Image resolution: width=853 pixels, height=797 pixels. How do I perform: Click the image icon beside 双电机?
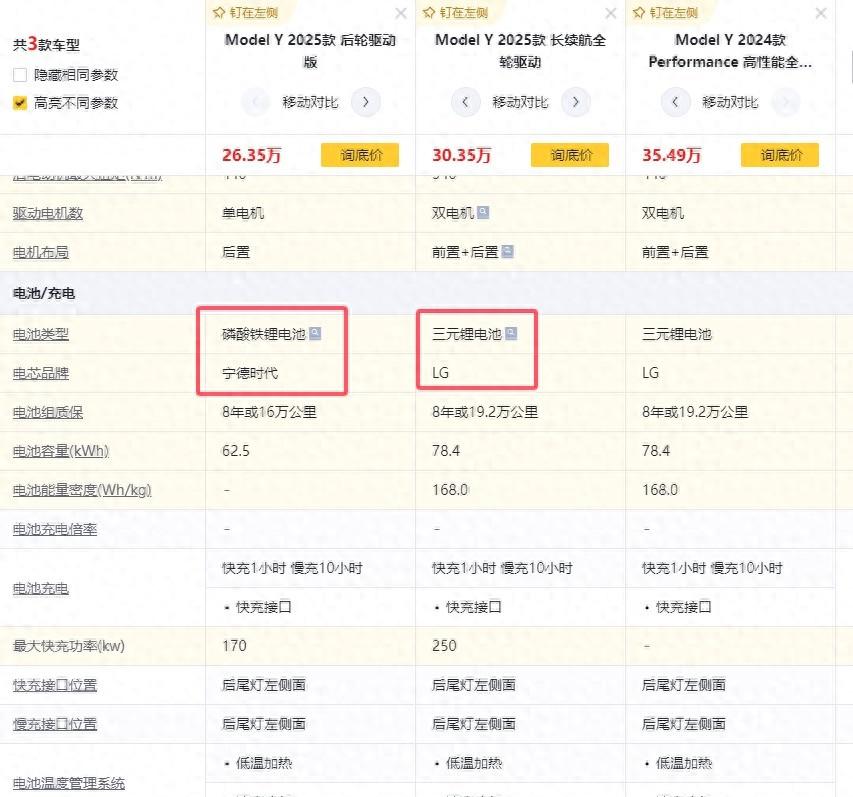pos(483,212)
